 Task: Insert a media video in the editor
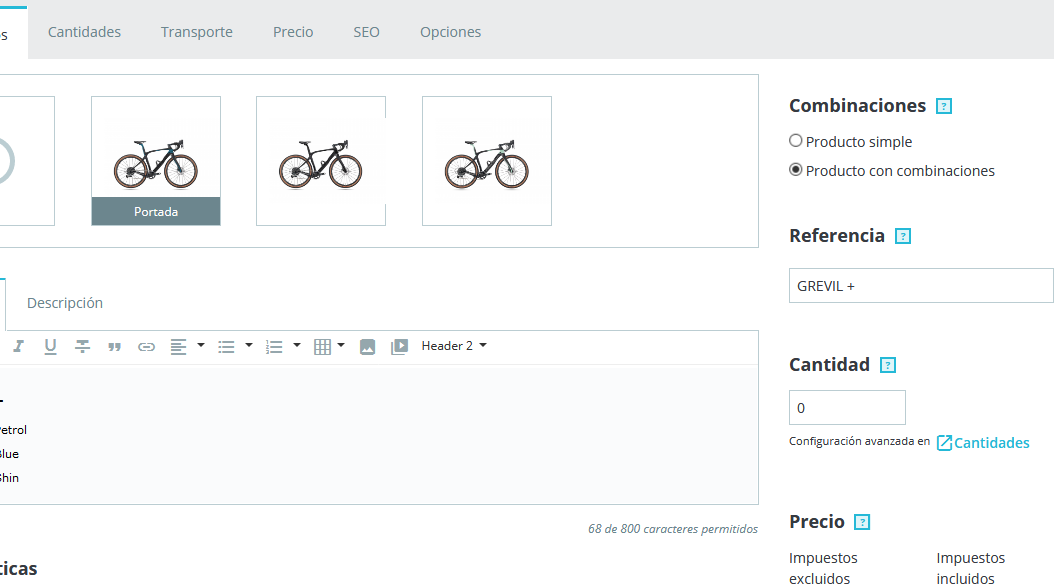(399, 346)
